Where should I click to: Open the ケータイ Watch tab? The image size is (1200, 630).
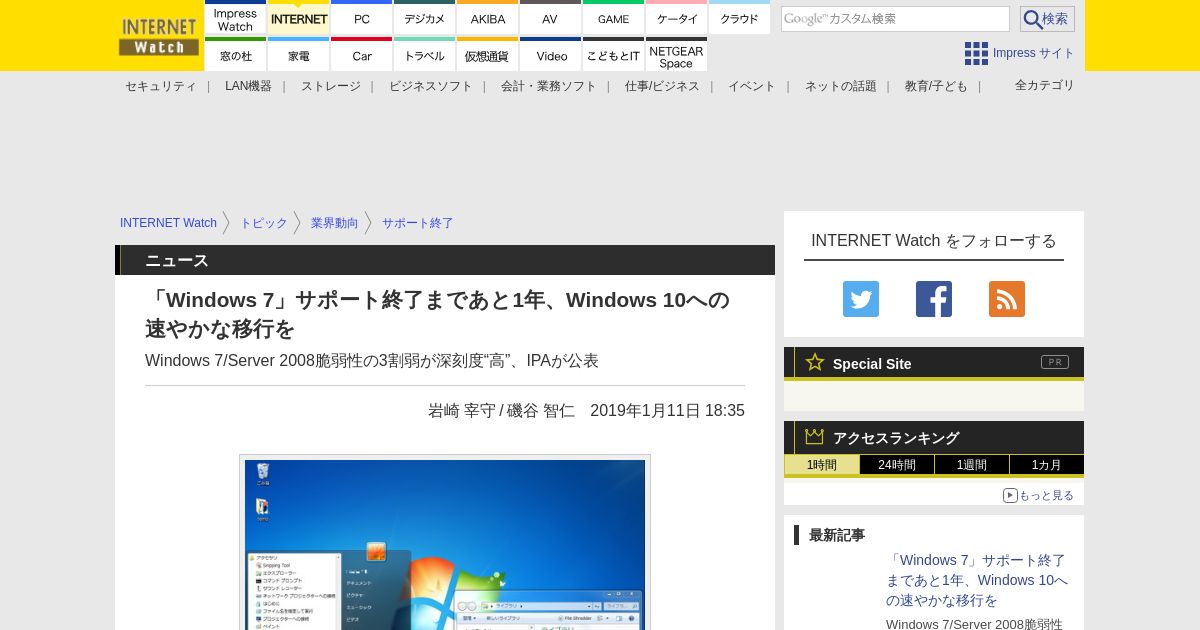point(676,19)
